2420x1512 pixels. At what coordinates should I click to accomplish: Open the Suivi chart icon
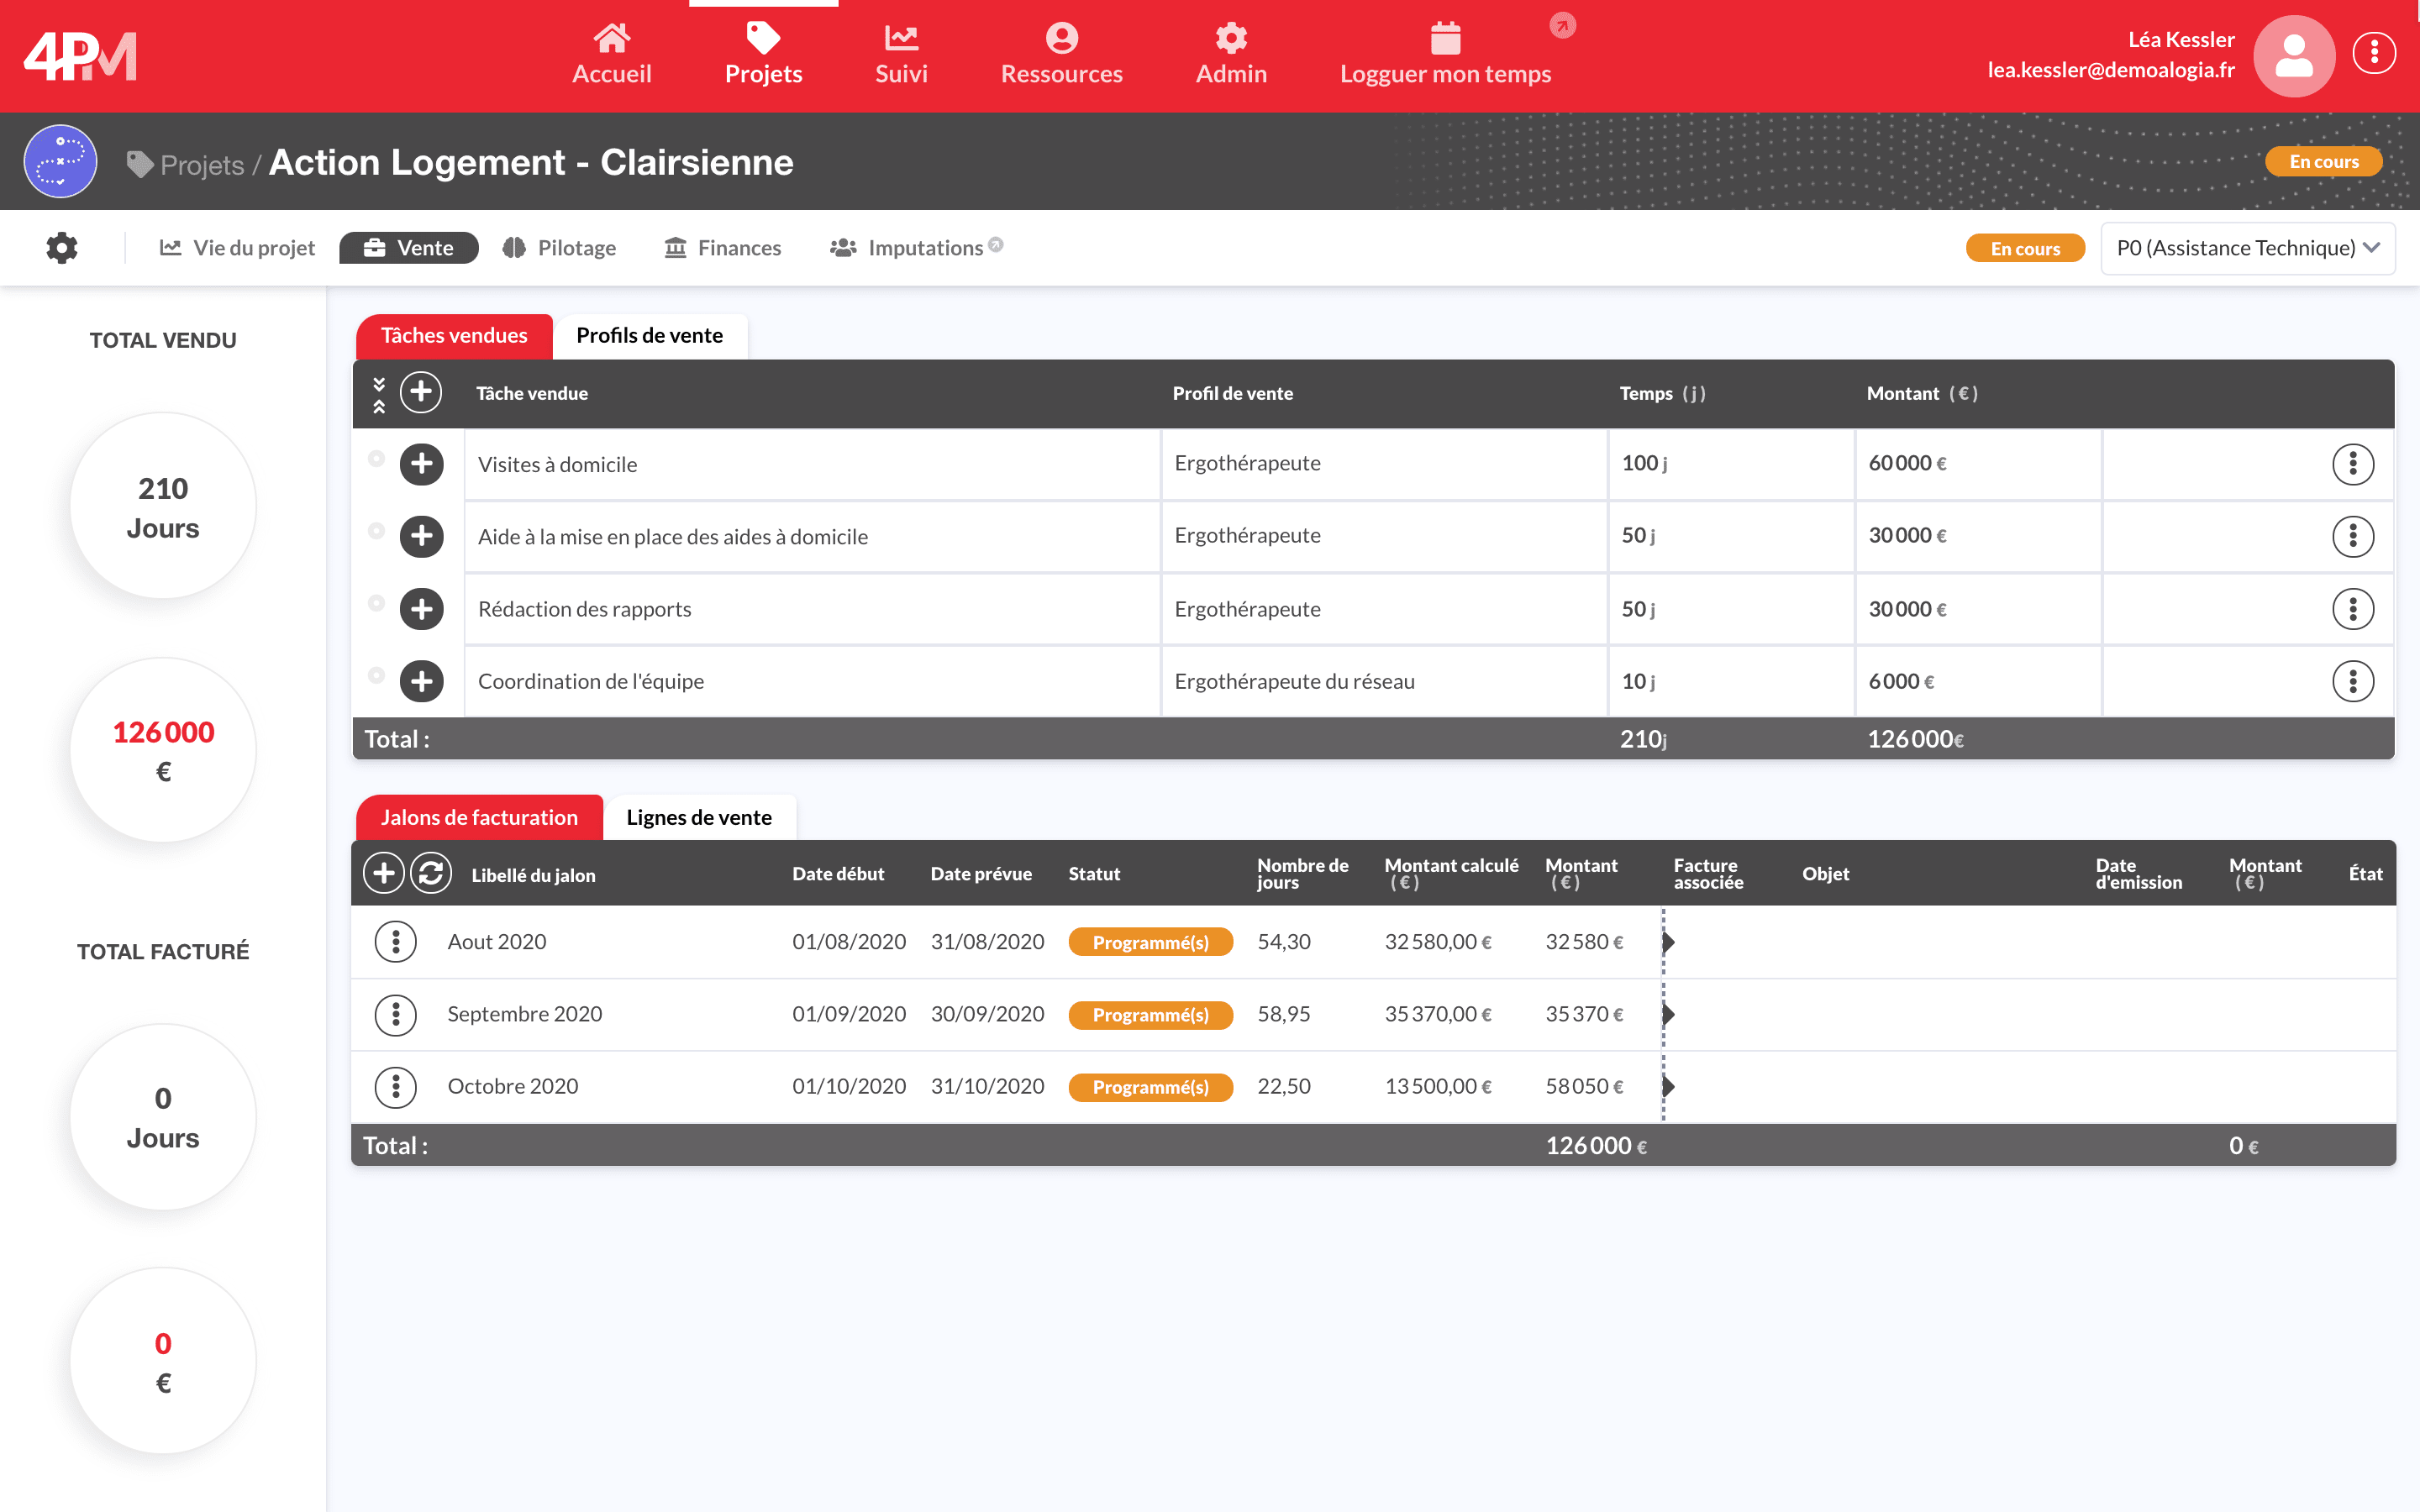(x=901, y=39)
